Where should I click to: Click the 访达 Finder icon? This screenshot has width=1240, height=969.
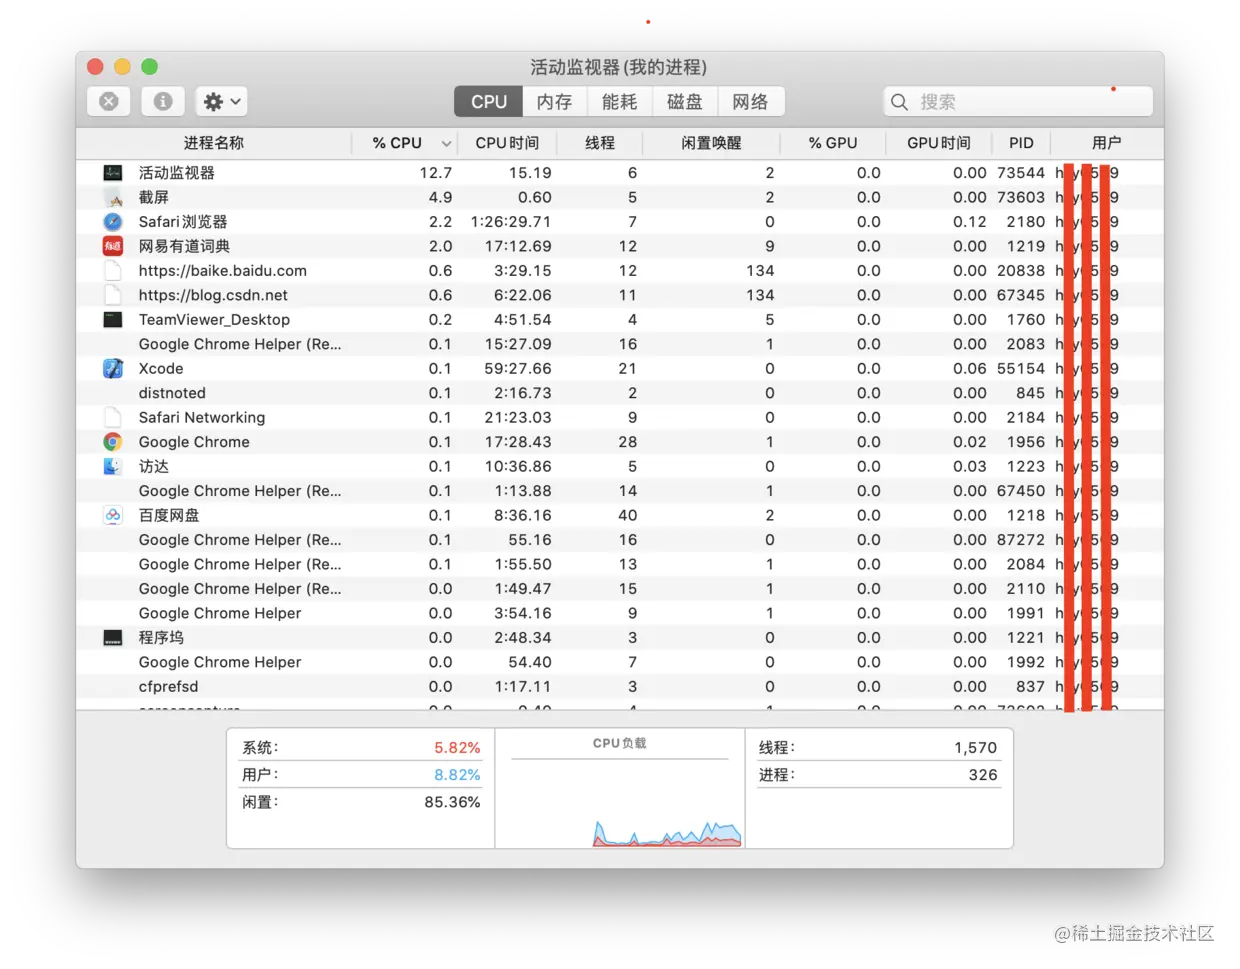click(113, 467)
